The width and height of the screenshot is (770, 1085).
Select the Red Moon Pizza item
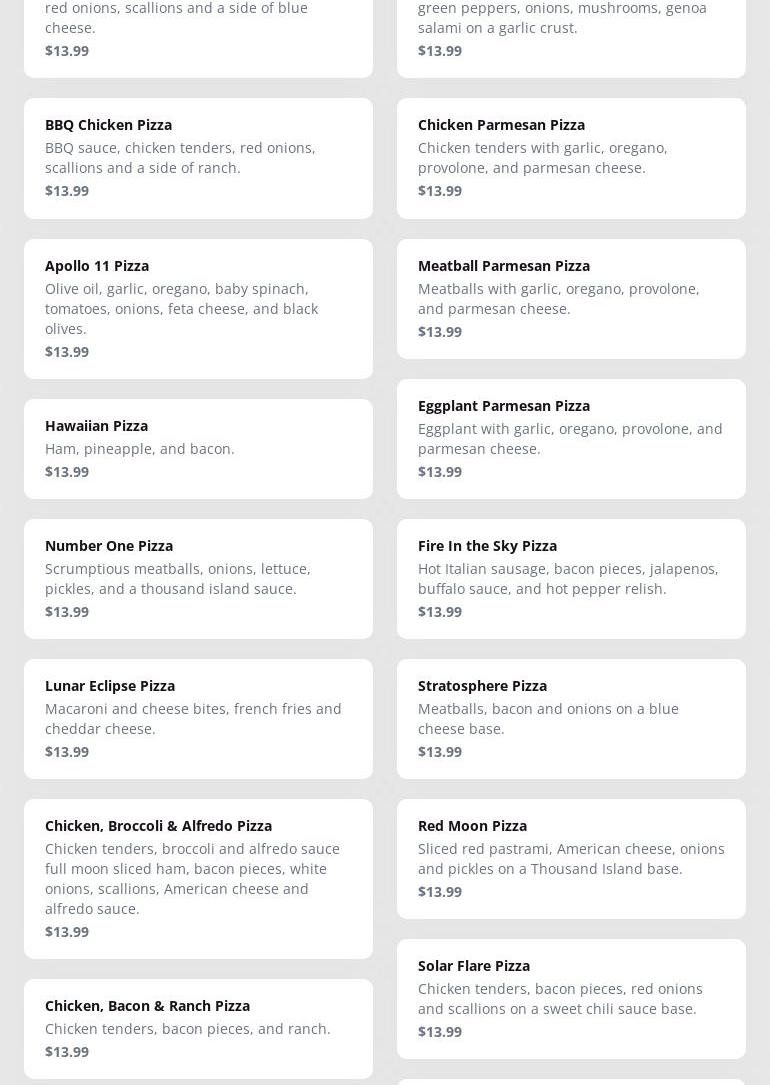click(x=571, y=858)
